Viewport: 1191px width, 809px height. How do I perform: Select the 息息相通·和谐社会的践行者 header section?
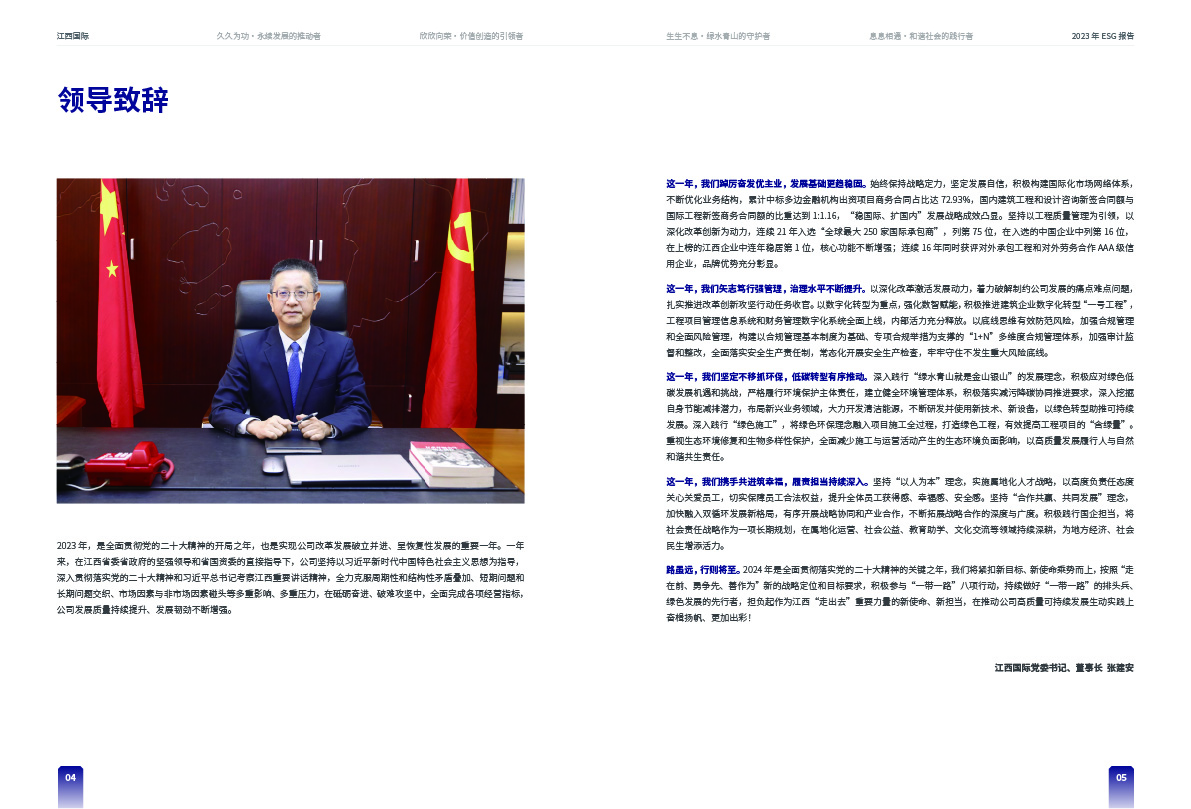[x=921, y=34]
